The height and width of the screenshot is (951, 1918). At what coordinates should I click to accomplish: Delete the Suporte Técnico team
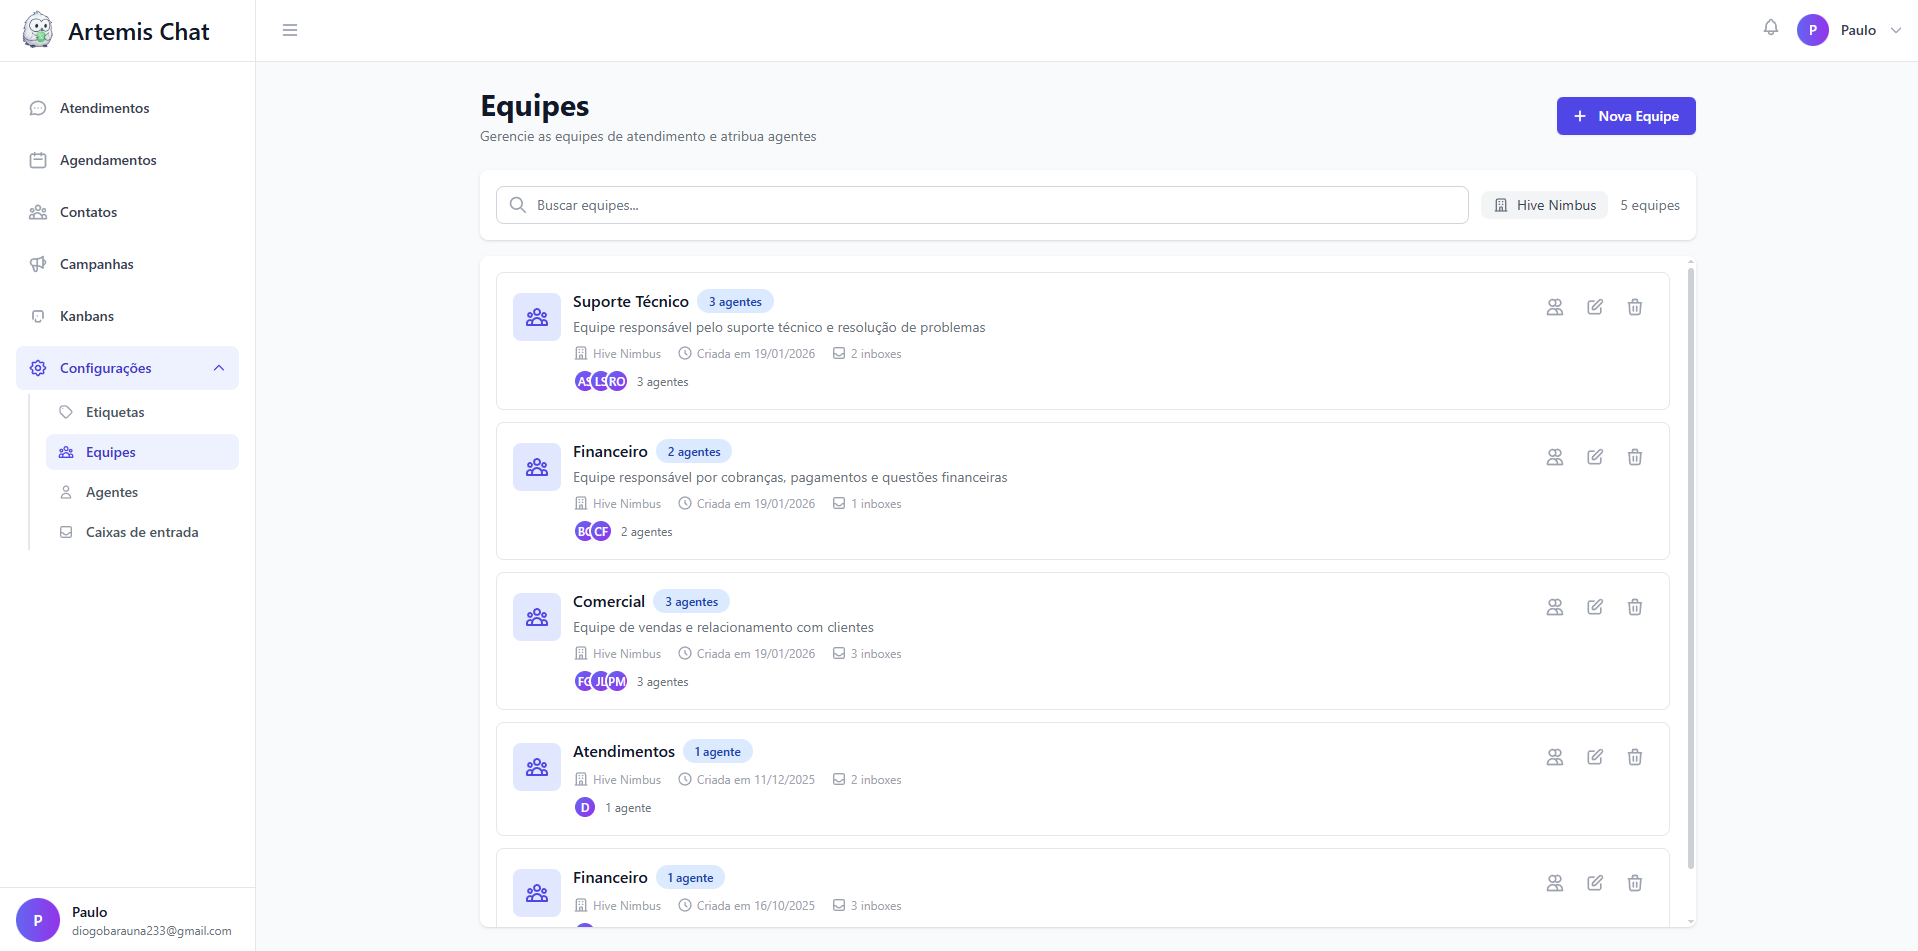(x=1634, y=307)
